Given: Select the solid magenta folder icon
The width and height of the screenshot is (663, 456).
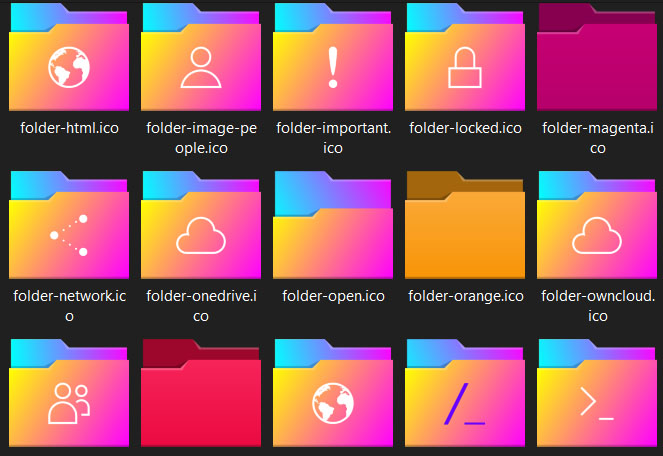Looking at the screenshot, I should pyautogui.click(x=597, y=60).
